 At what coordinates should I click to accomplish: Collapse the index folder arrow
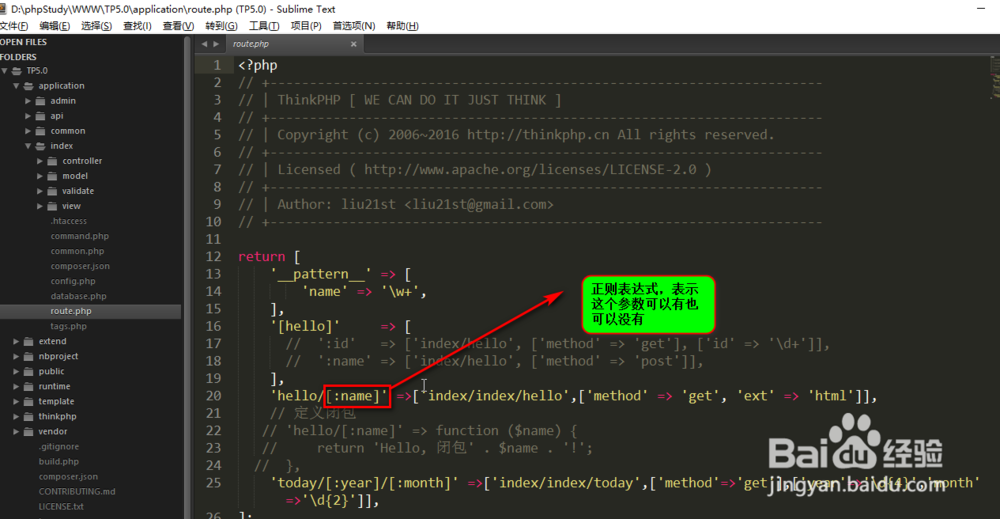coord(28,146)
